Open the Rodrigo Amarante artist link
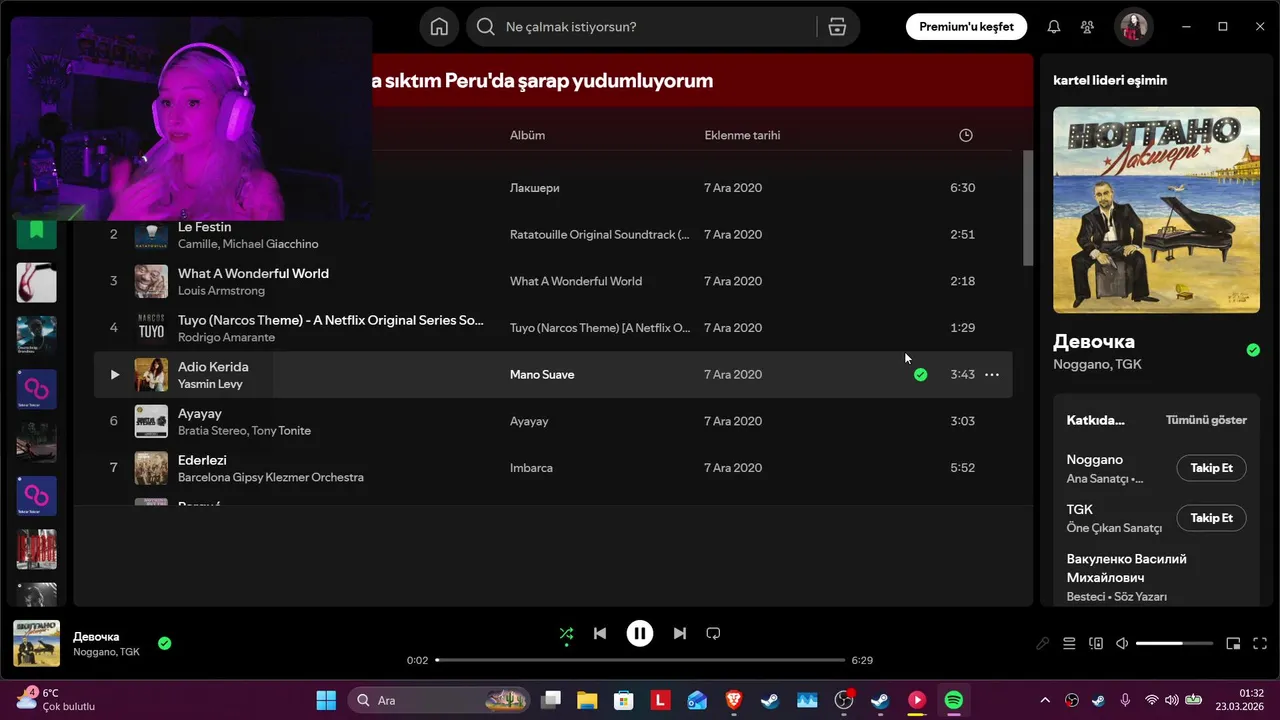1280x720 pixels. coord(226,338)
